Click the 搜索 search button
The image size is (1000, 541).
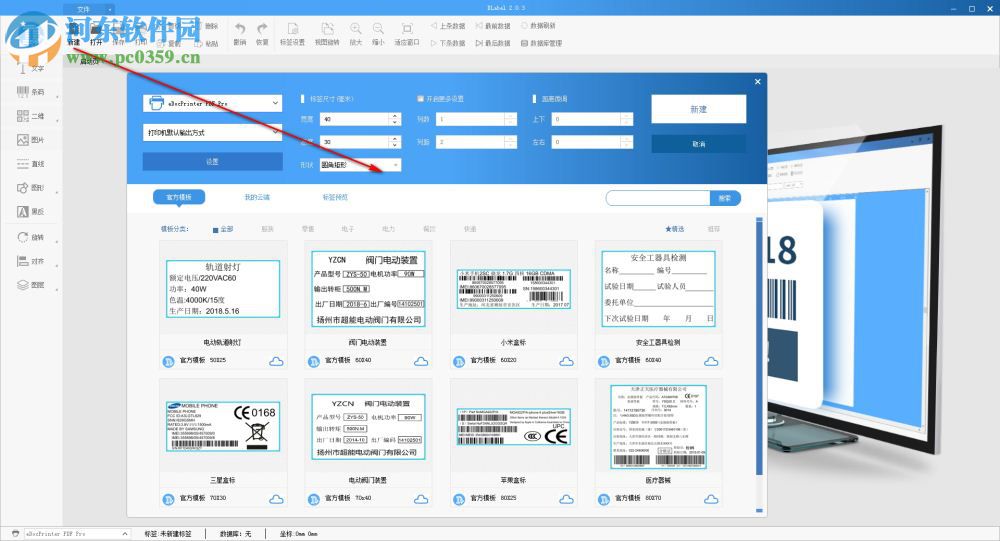(x=725, y=198)
